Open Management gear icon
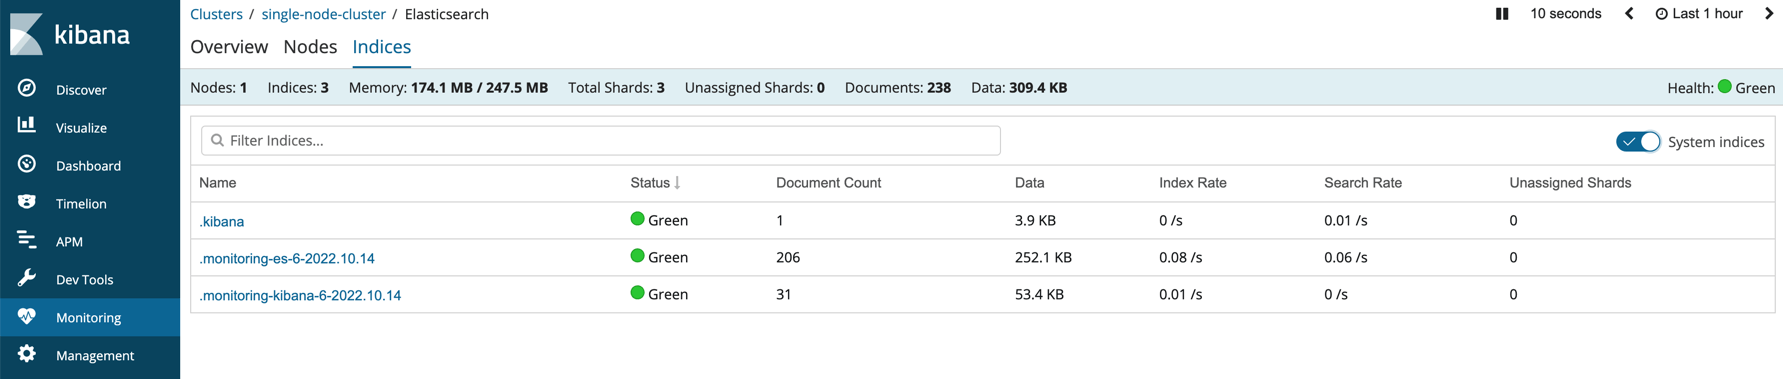The width and height of the screenshot is (1783, 379). (x=27, y=354)
